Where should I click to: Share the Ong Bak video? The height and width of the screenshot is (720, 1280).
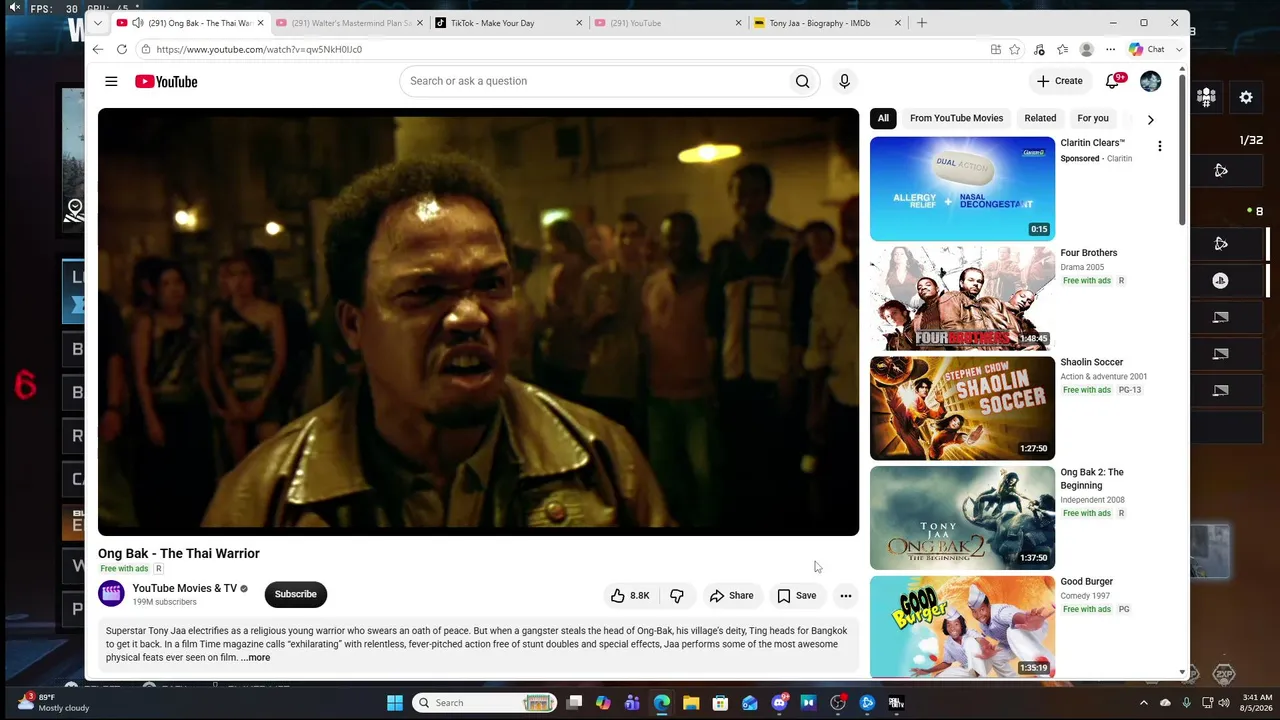[731, 595]
